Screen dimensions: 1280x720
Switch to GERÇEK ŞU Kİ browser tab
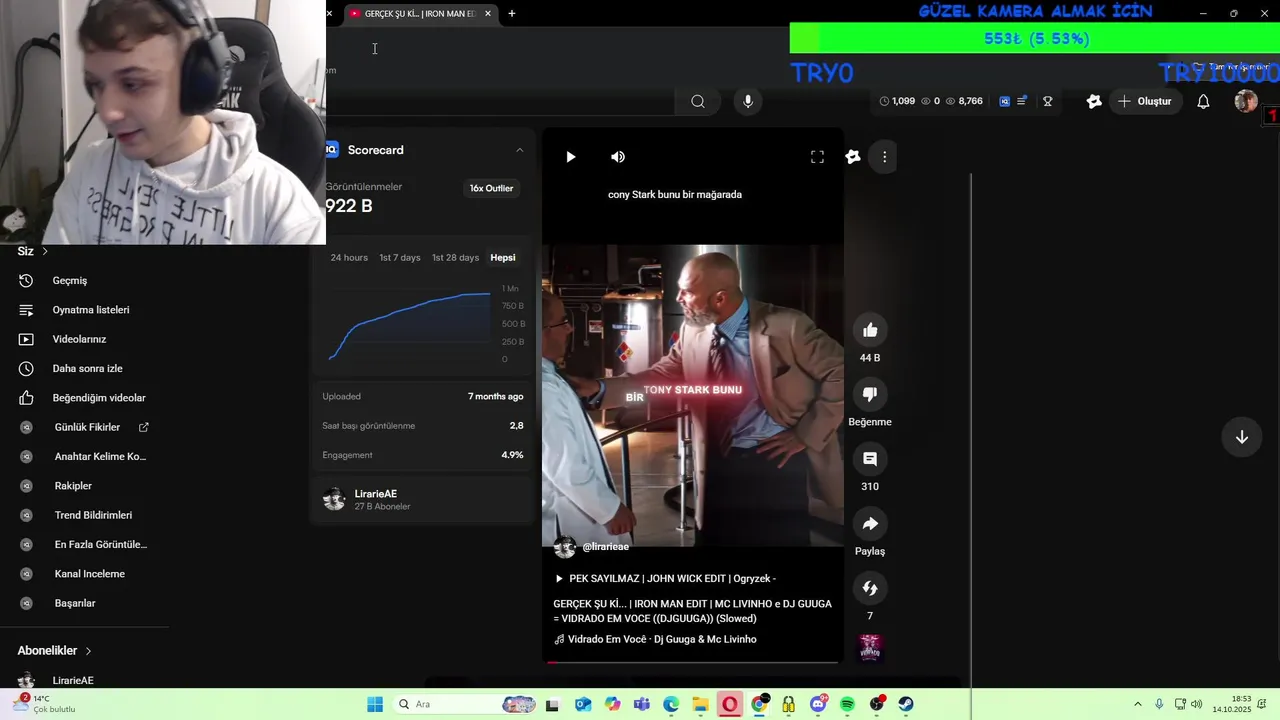point(418,14)
